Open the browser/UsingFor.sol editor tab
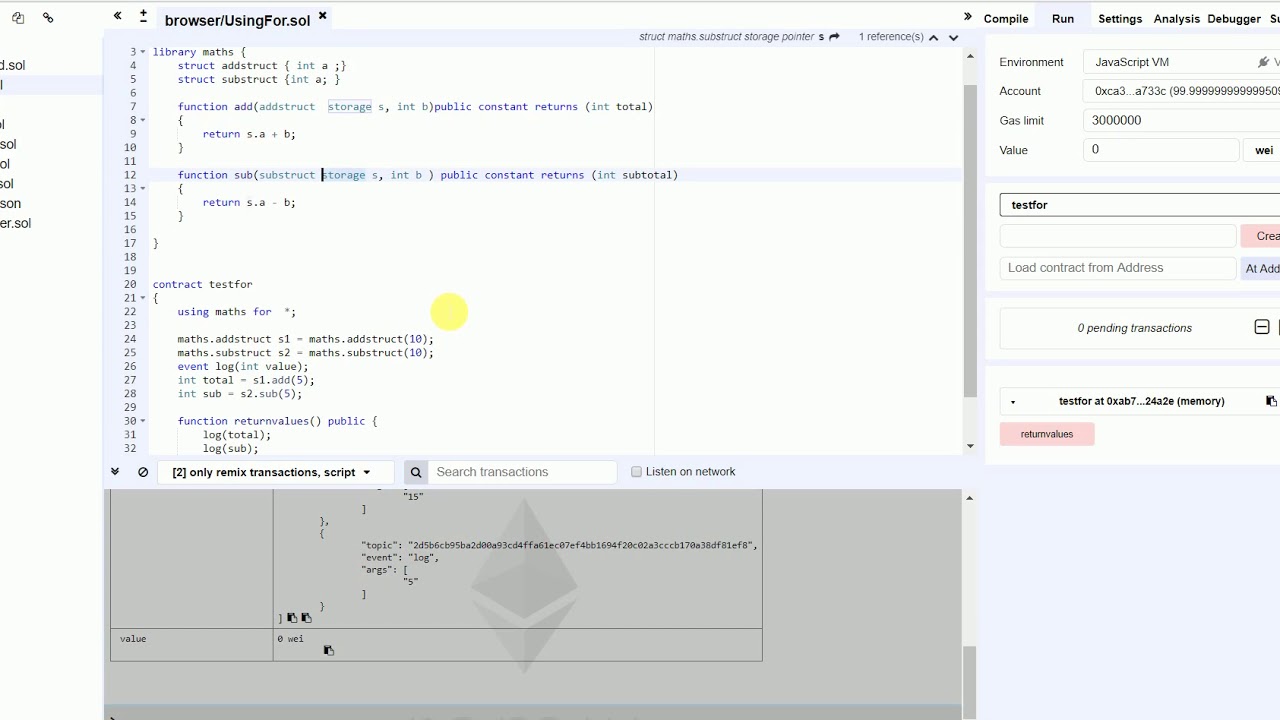Screen dimensions: 1280x720 (x=237, y=20)
